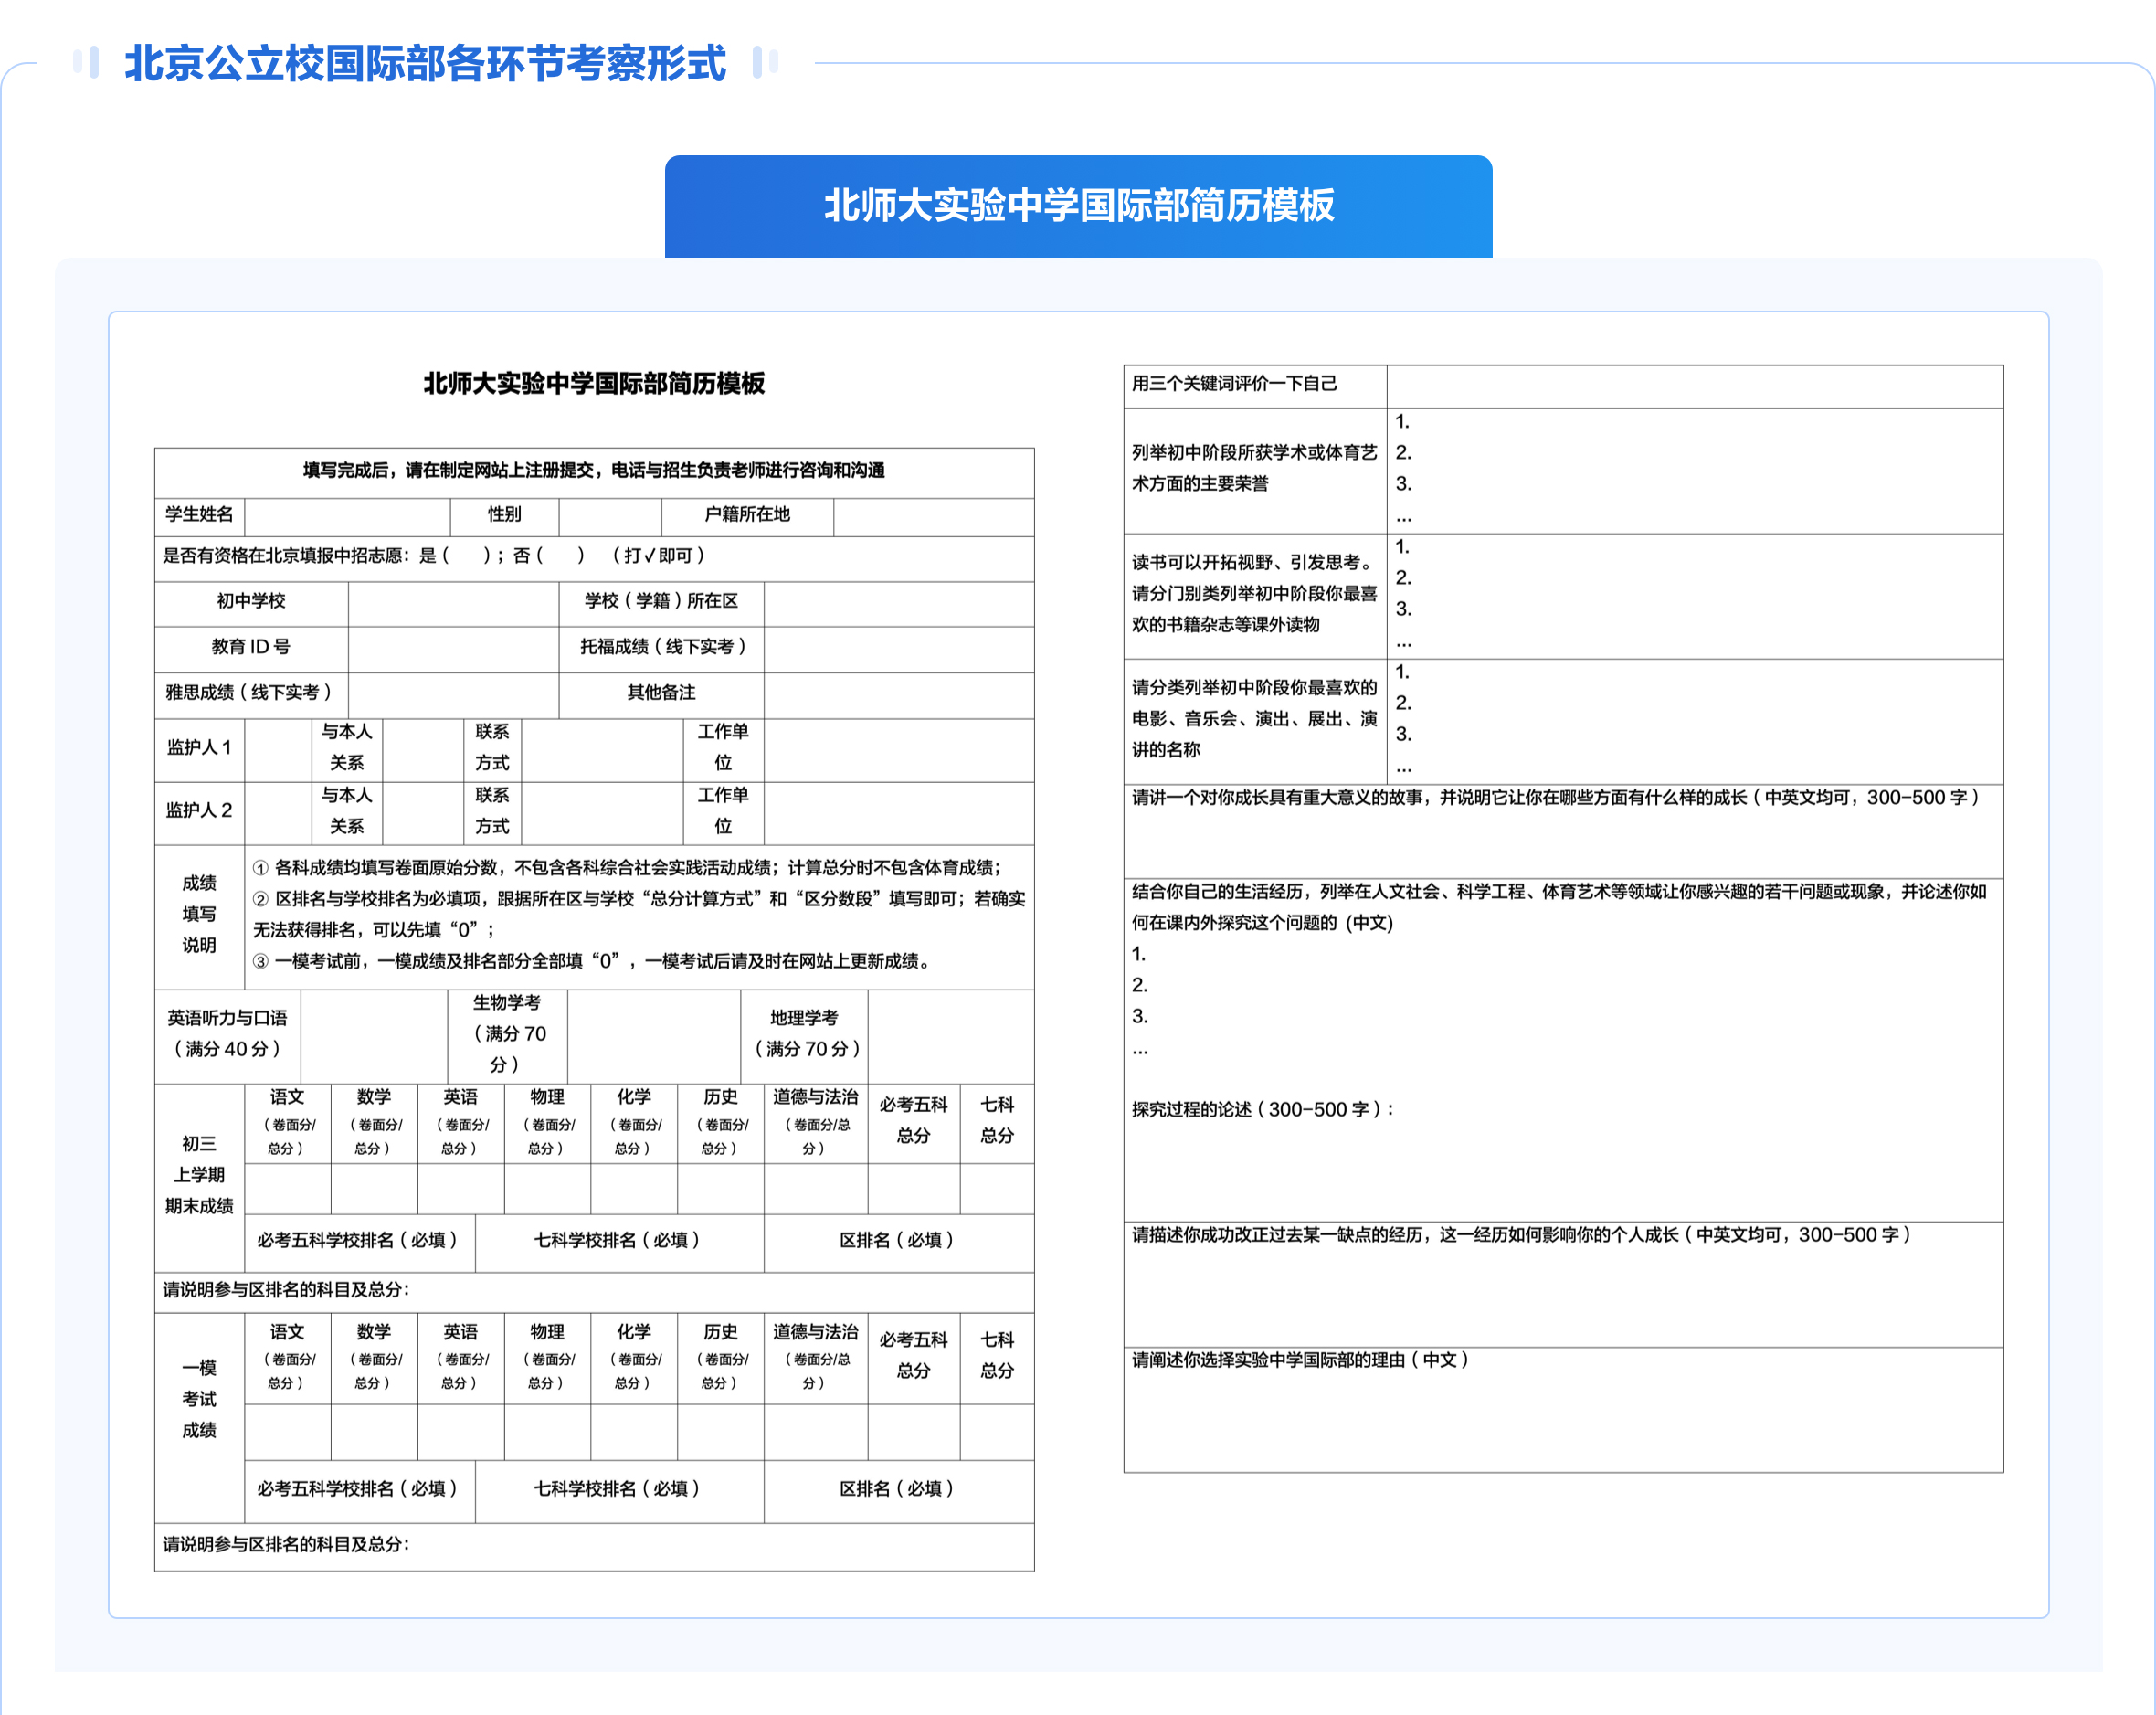This screenshot has height=1715, width=2156.
Task: Click the 性别 label cell
Action: tap(504, 515)
